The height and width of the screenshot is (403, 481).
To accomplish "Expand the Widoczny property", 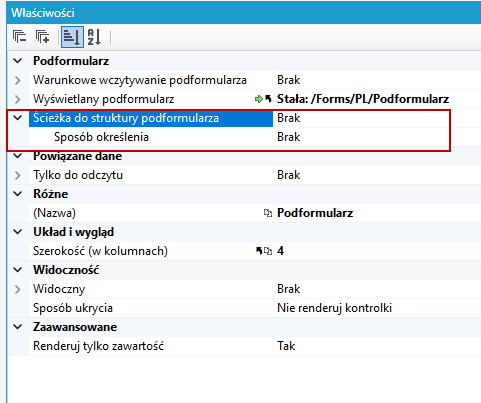I will 18,289.
